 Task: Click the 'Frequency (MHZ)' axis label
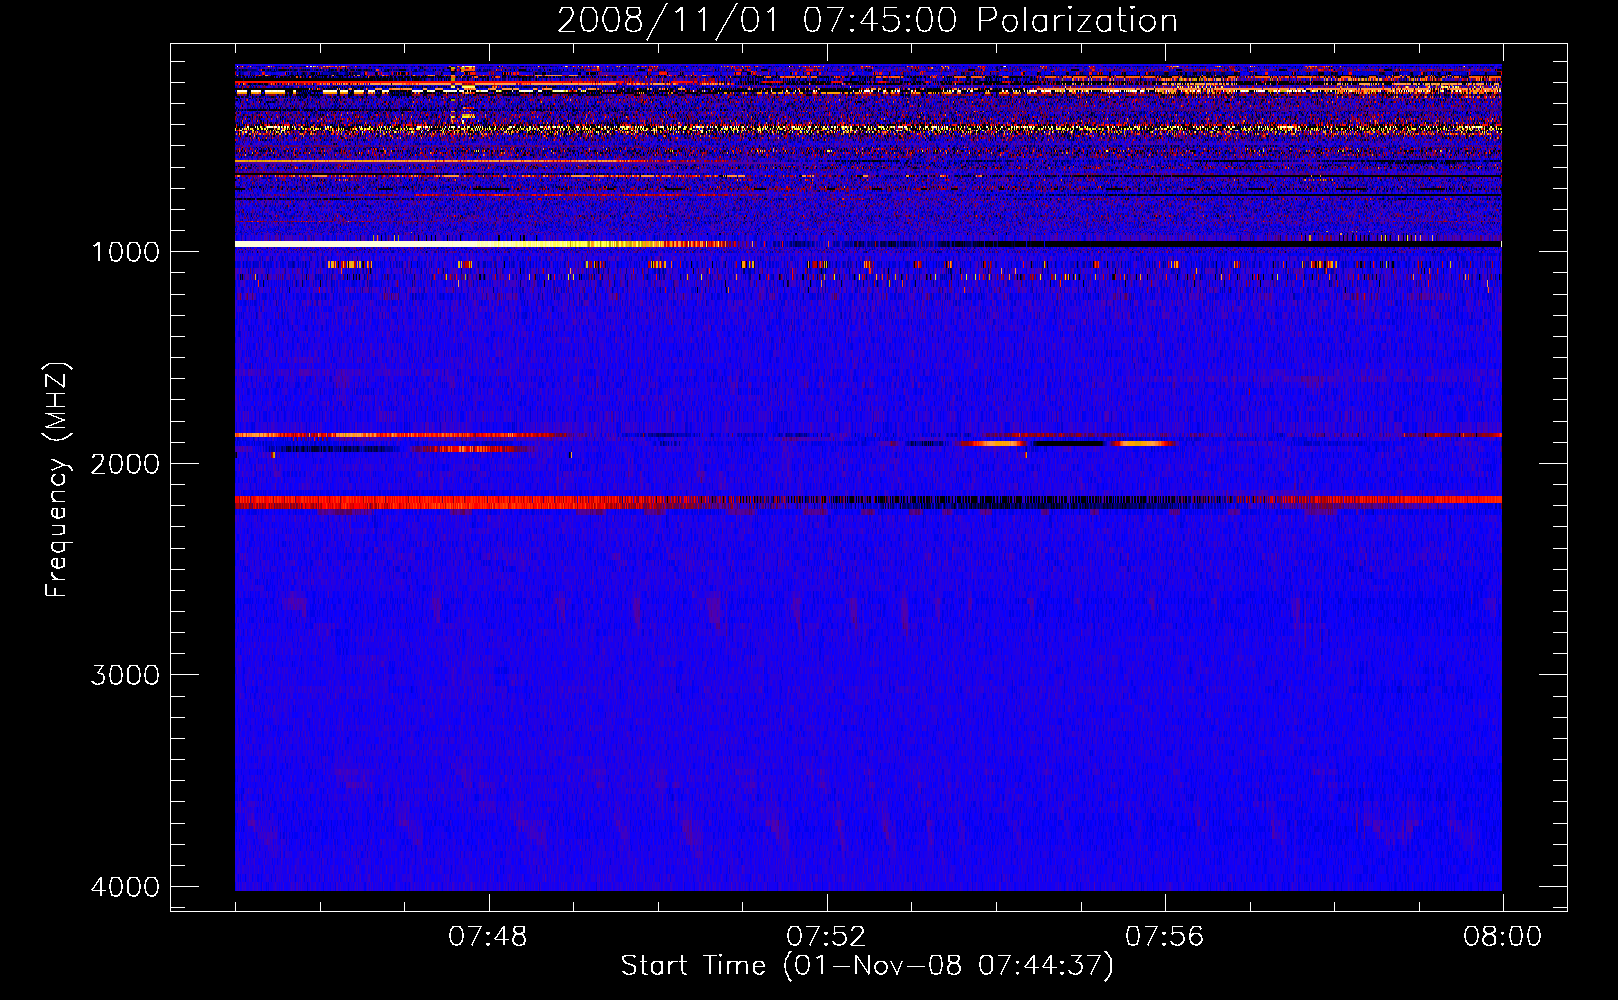tap(58, 480)
